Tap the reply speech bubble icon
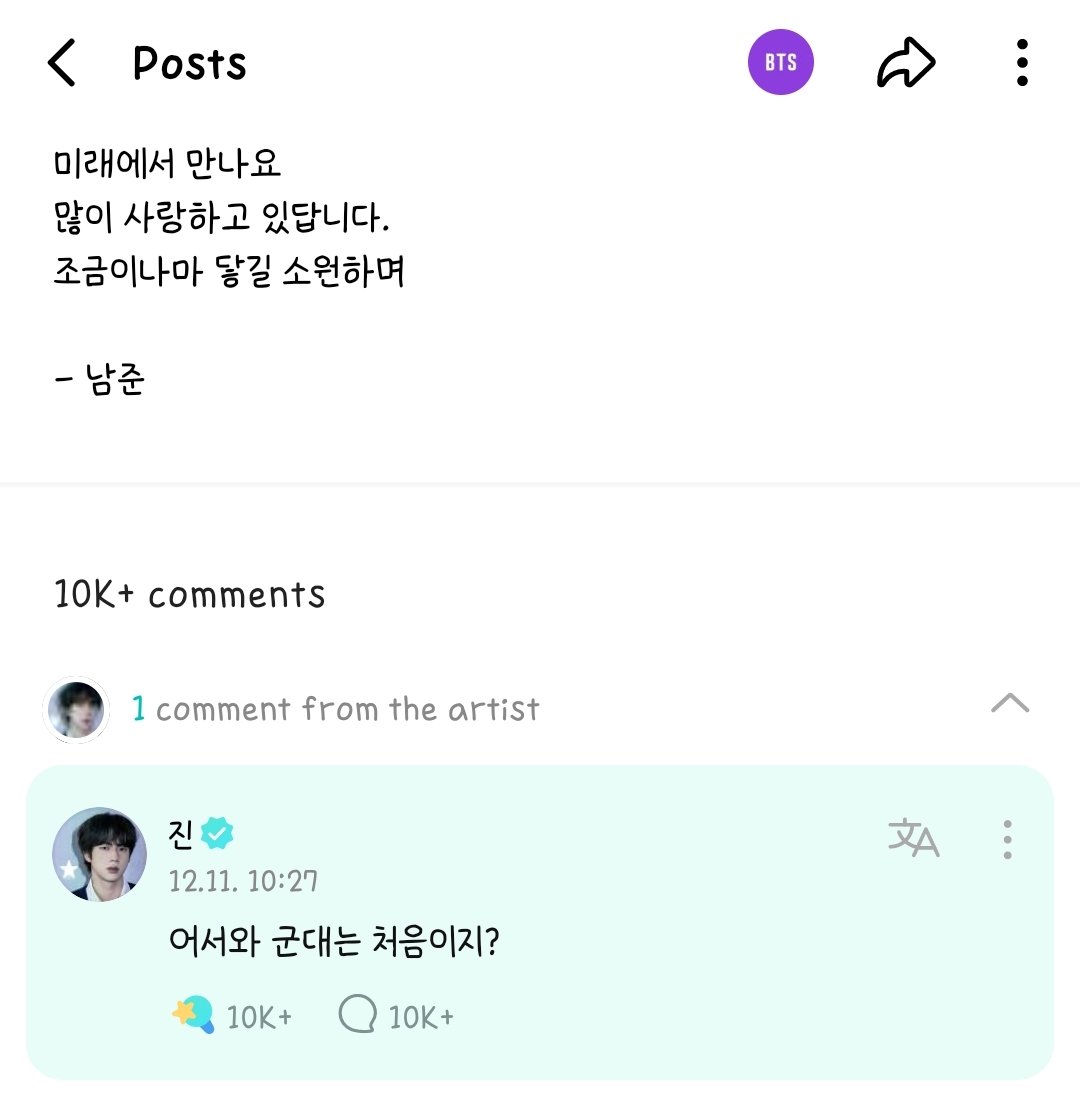 [357, 1016]
